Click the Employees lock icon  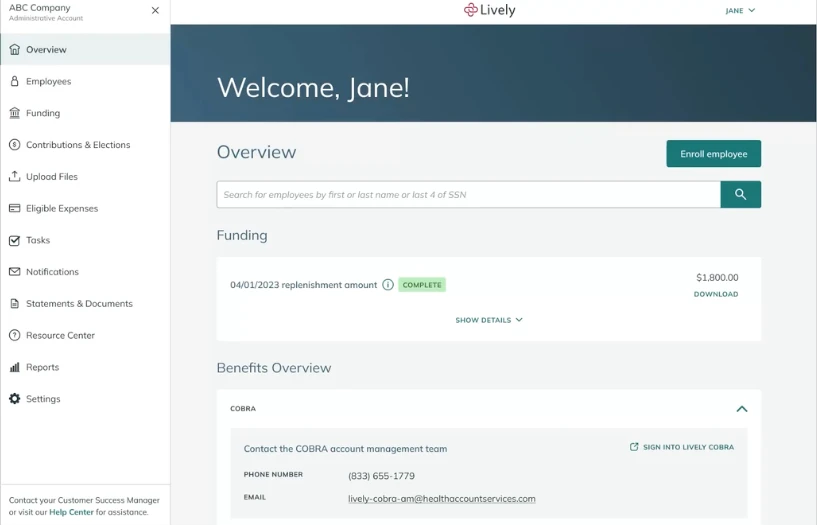[x=15, y=81]
